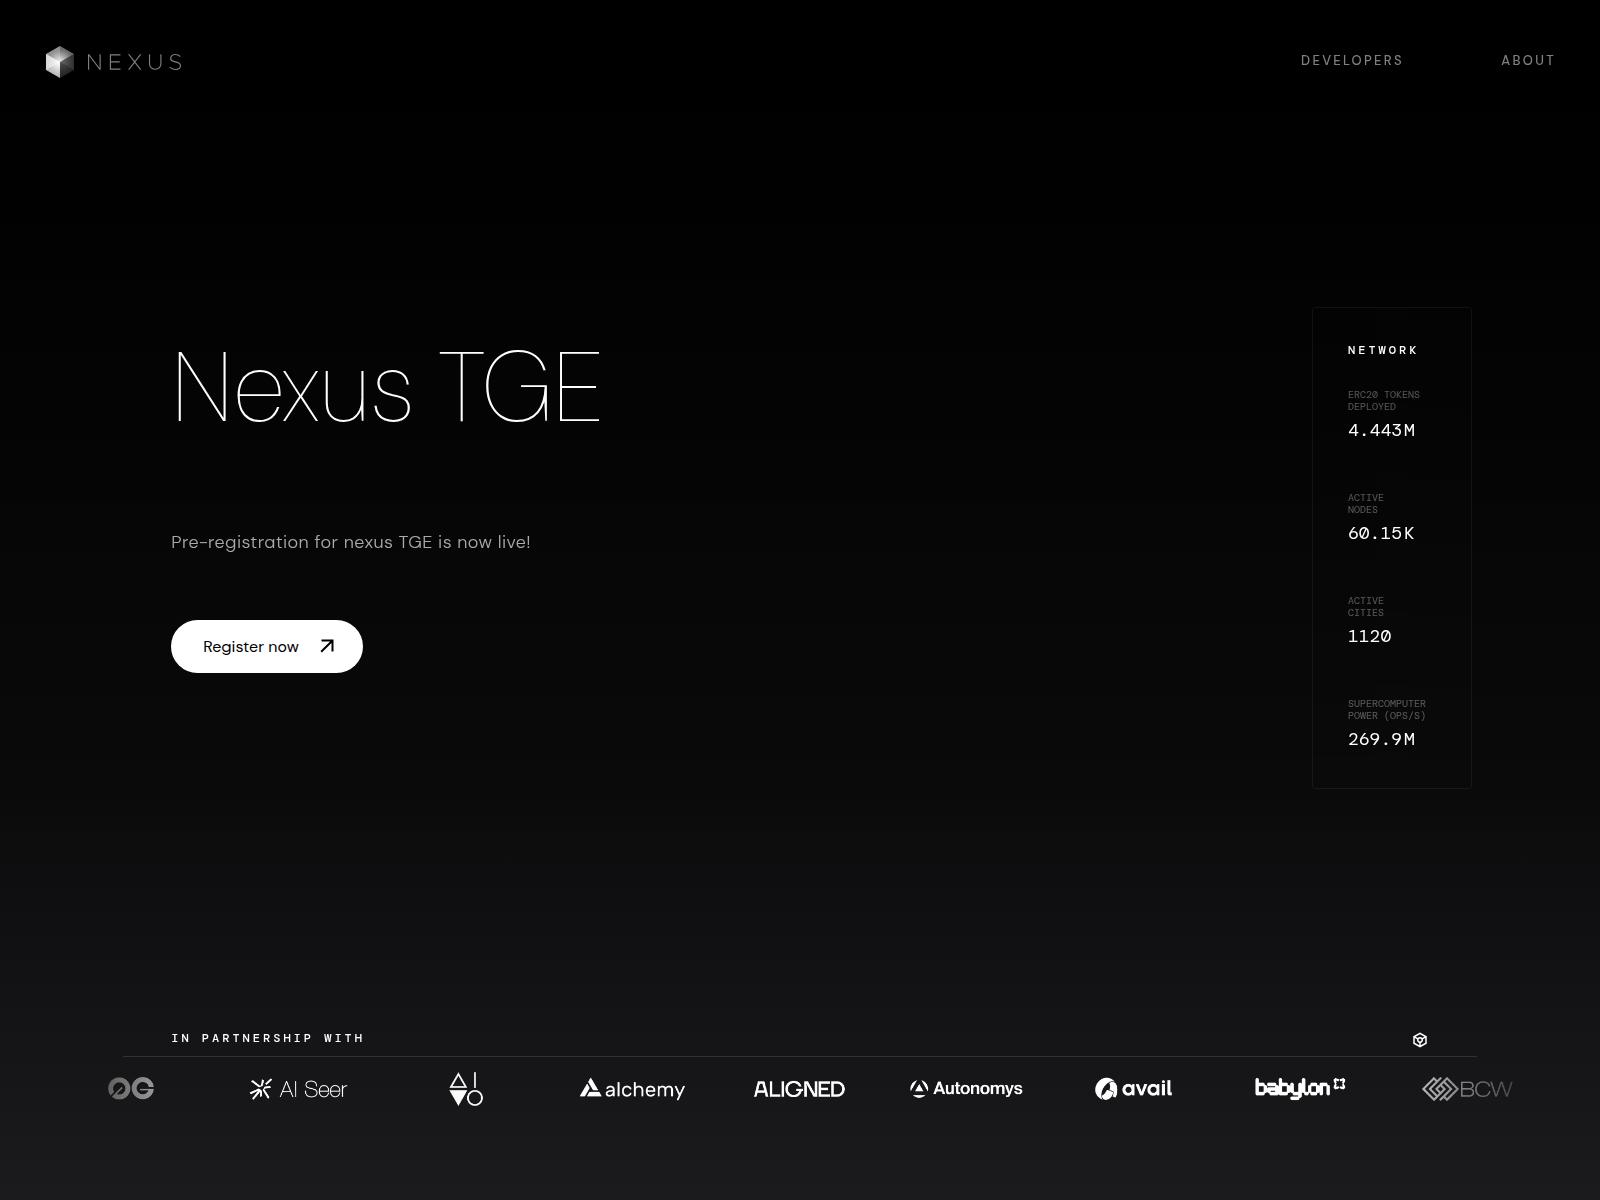Open the Avail partner logo
This screenshot has height=1200, width=1600.
(1133, 1088)
